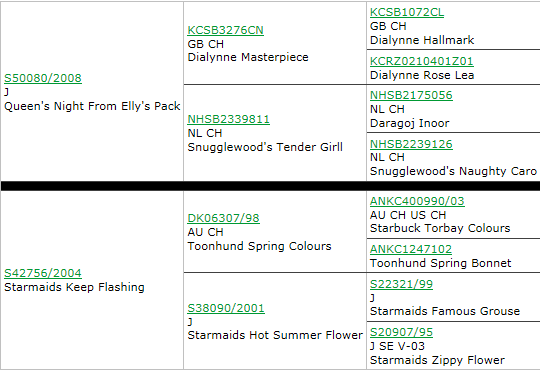Open S38090/2001 link for Hot Summer Flower
540x370 pixels.
click(226, 308)
